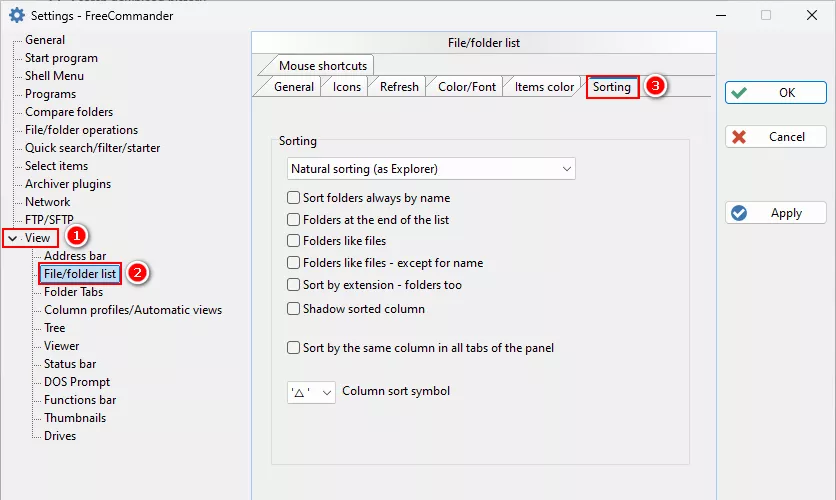The width and height of the screenshot is (836, 500).
Task: Click the green checkmark icon on OK
Action: tap(739, 93)
